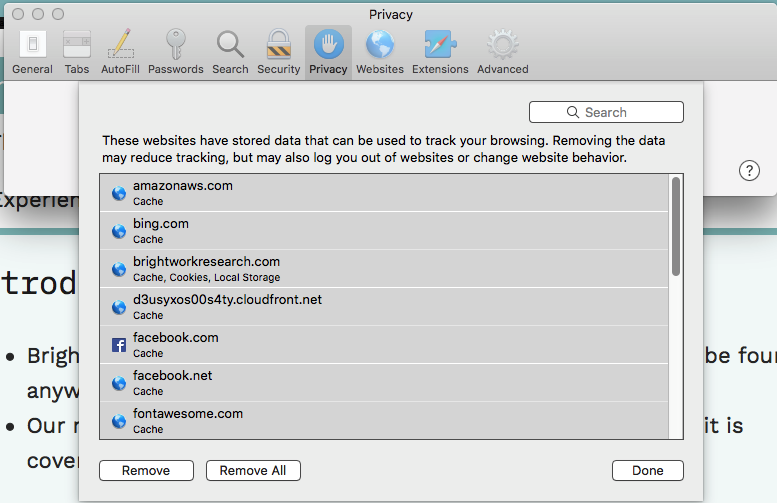Click the globe icon beside d3usyxos00s4ty.cloudfront.net
Image resolution: width=777 pixels, height=503 pixels.
pyautogui.click(x=119, y=307)
